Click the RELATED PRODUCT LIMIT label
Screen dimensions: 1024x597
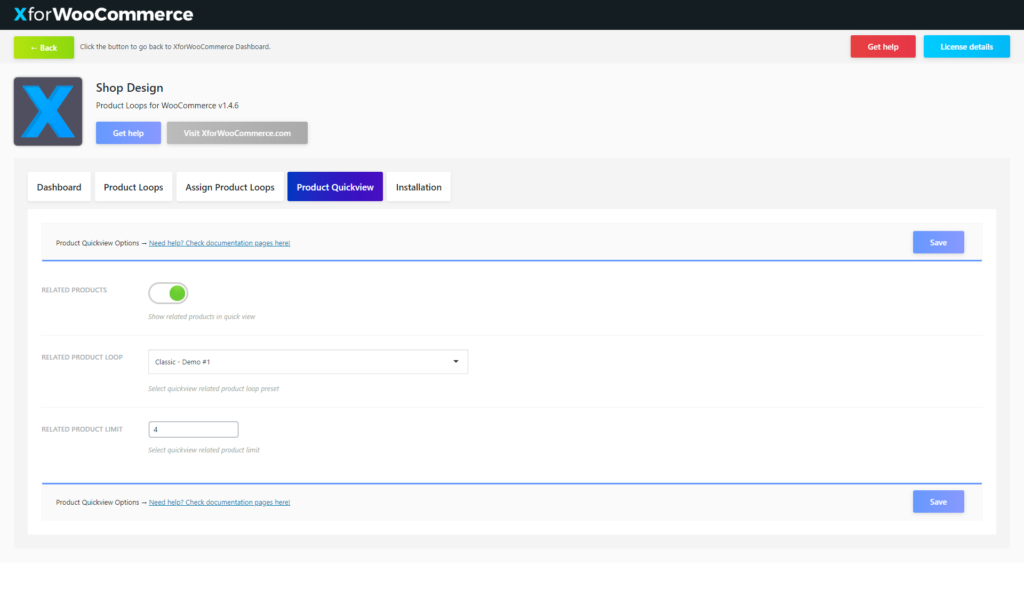(82, 429)
